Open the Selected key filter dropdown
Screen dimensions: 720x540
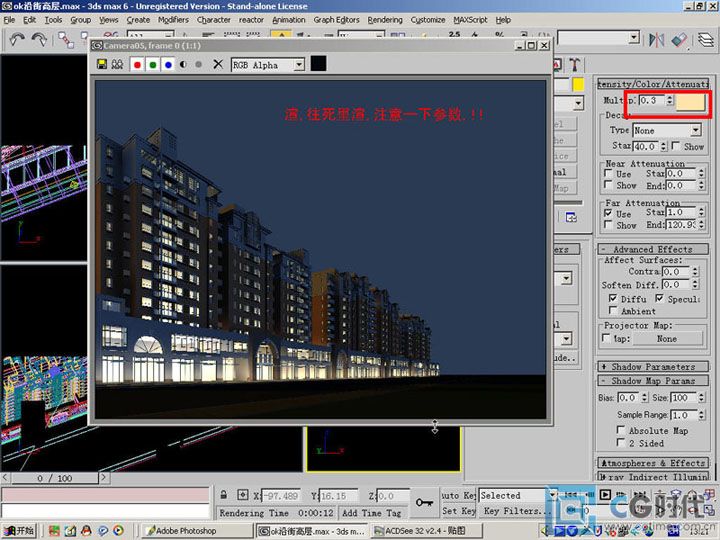[552, 495]
